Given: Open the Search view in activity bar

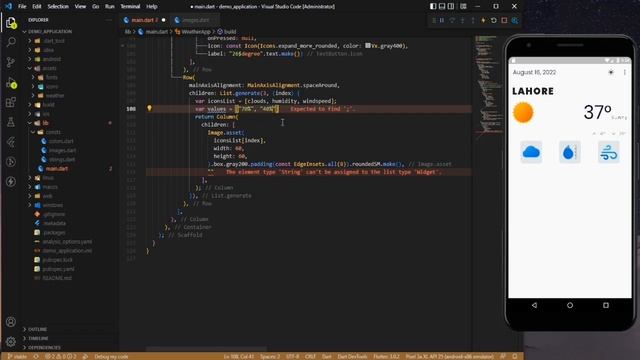Looking at the screenshot, I should tap(11, 42).
